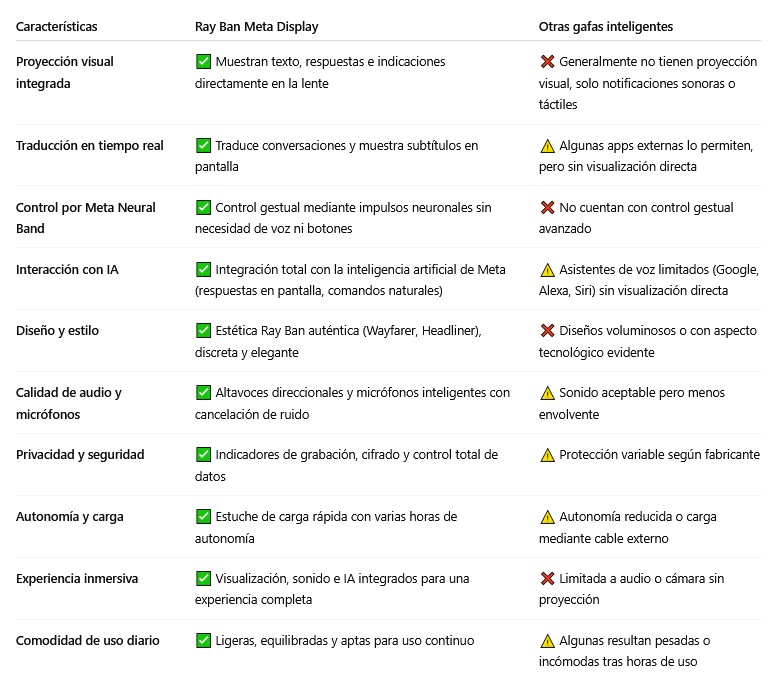Click warning icon beside Algunas resultan pesadas
The image size is (782, 683).
(x=547, y=641)
